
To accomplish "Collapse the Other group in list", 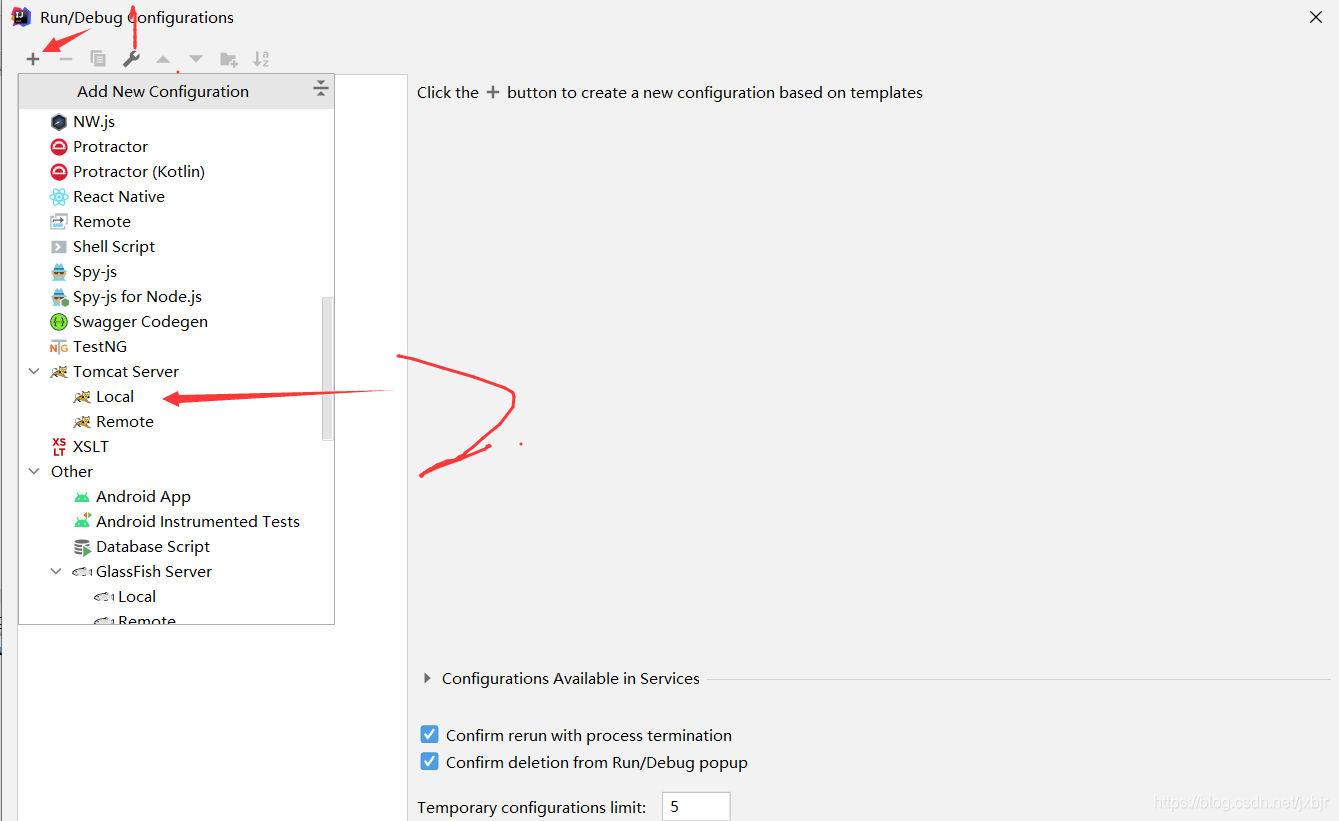I will [x=34, y=472].
